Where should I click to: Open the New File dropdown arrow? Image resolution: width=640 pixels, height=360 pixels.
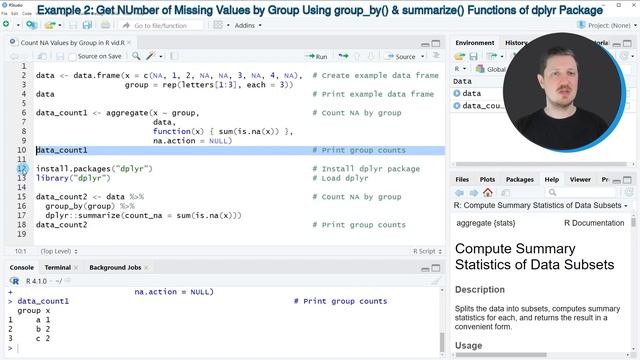point(18,25)
